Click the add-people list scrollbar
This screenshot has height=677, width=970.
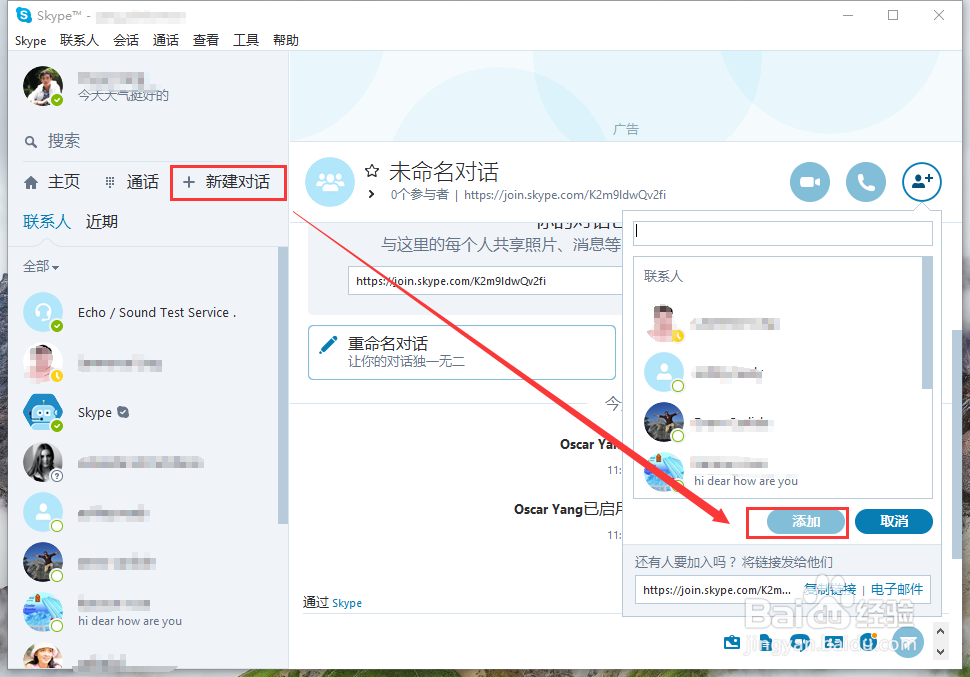pos(927,323)
